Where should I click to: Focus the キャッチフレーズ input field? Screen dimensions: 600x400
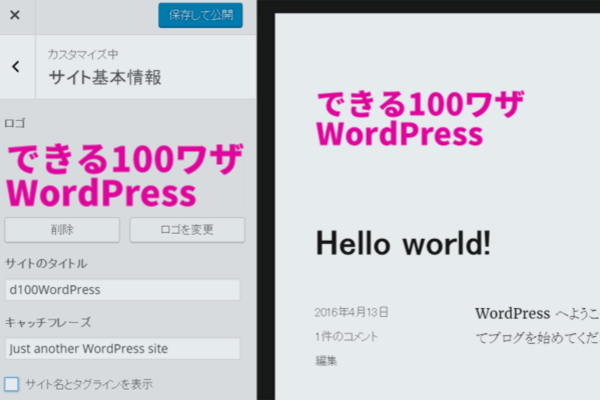pos(122,349)
